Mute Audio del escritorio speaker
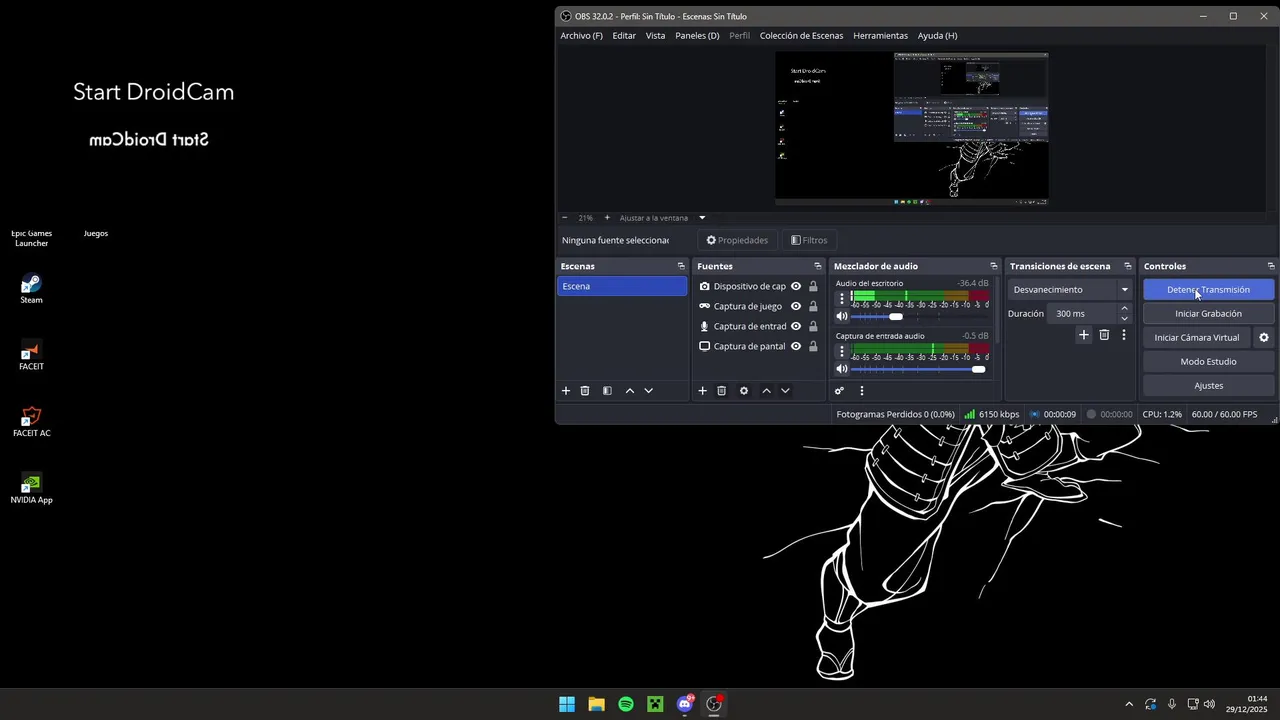 (x=842, y=316)
